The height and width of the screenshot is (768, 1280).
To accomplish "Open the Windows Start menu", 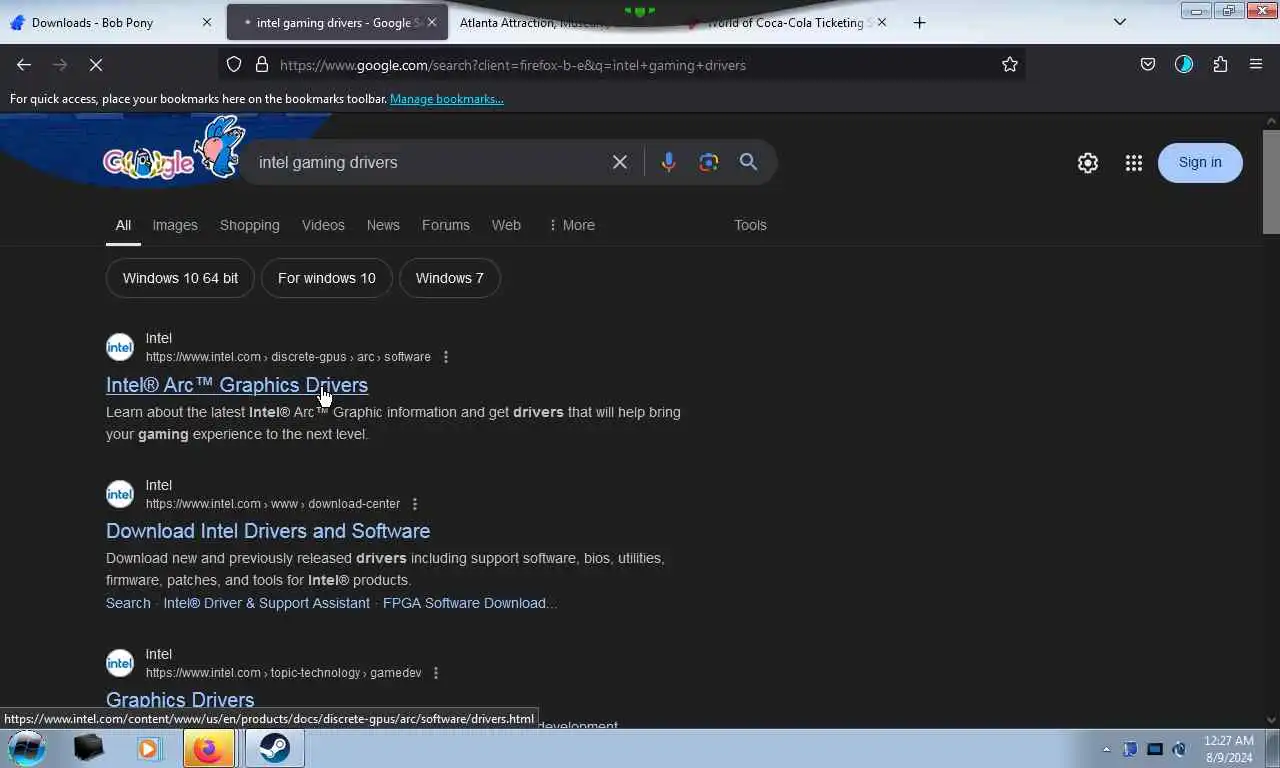I will tap(27, 748).
